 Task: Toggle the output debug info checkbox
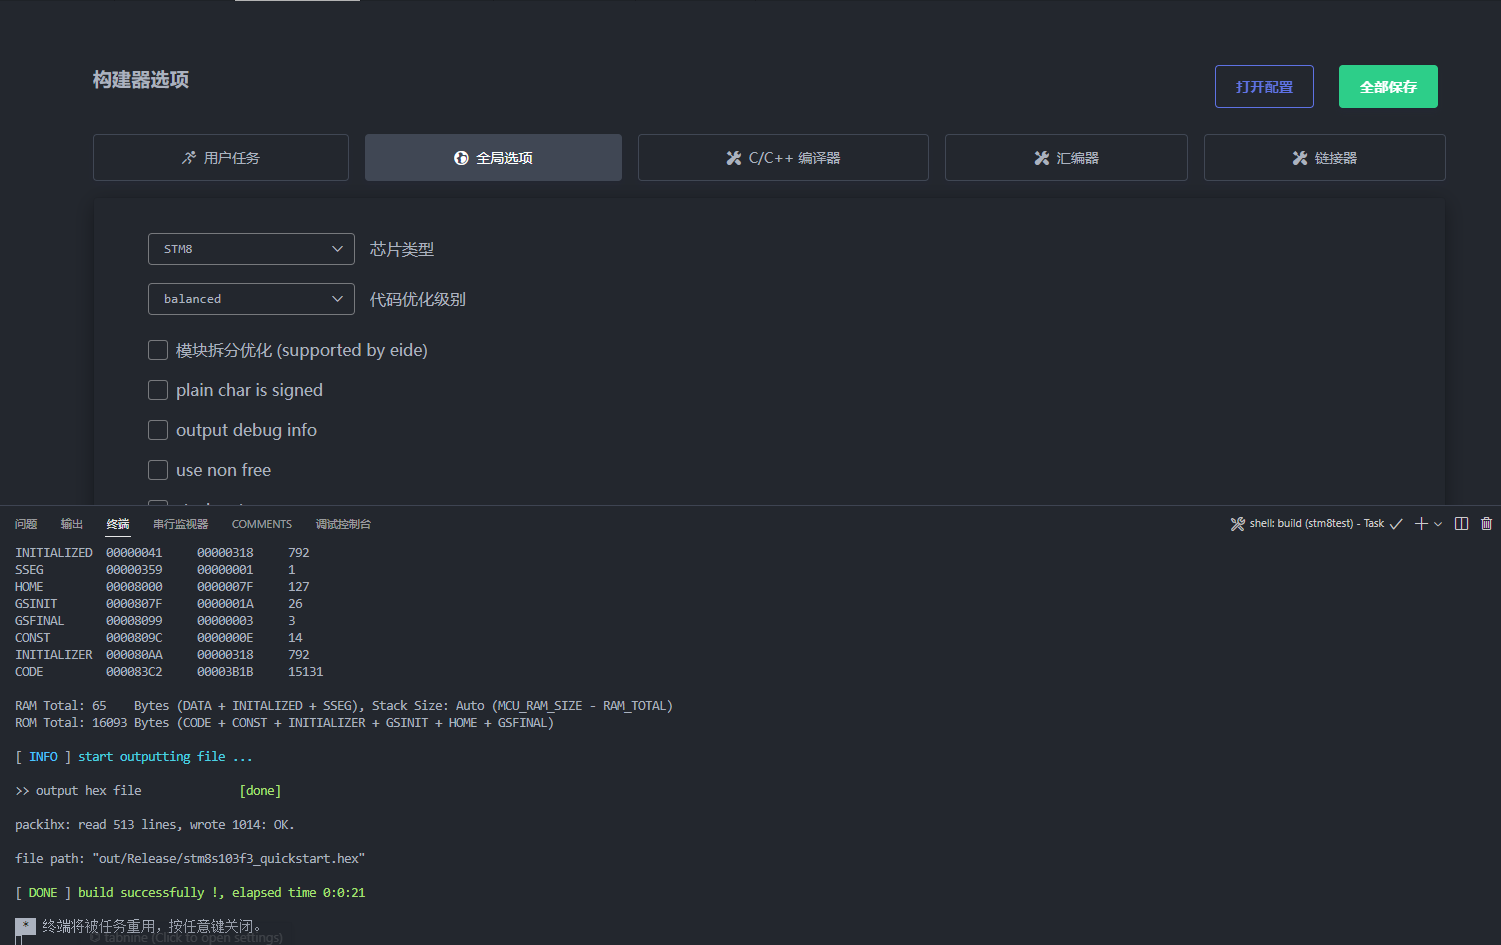[x=158, y=430]
